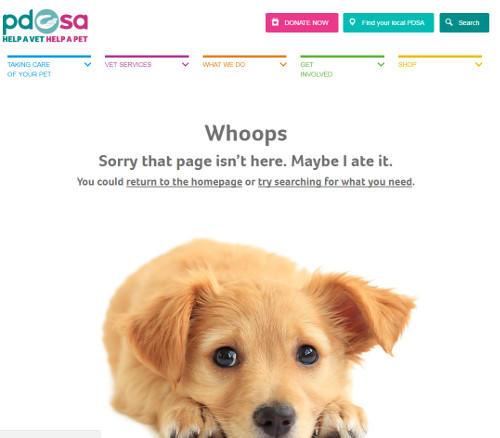Follow try searching for what you need link
The height and width of the screenshot is (438, 500).
[x=335, y=182]
